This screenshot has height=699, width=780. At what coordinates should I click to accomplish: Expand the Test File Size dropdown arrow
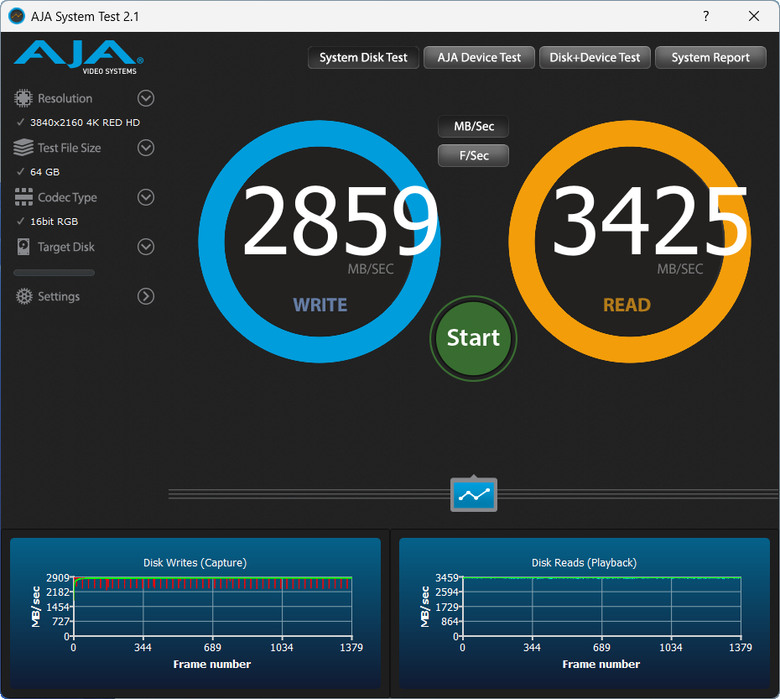(146, 148)
